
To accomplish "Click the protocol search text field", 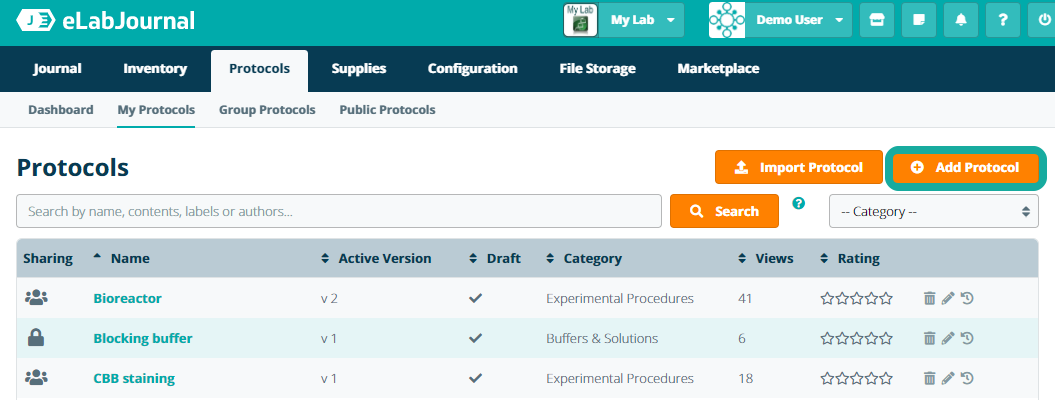I will (338, 212).
